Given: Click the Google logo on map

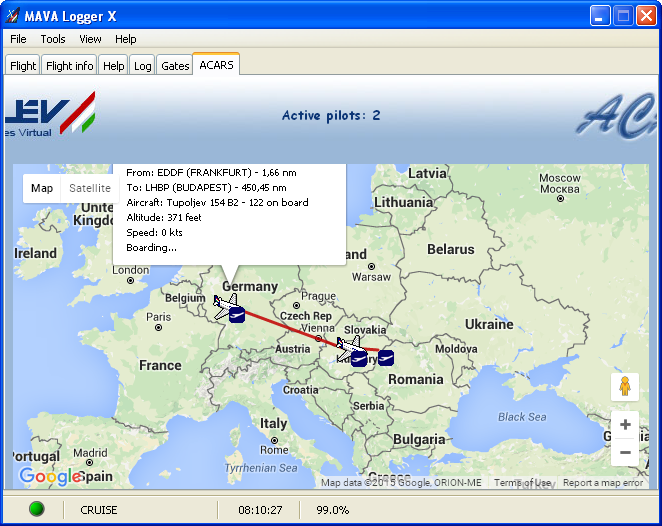Looking at the screenshot, I should point(50,476).
